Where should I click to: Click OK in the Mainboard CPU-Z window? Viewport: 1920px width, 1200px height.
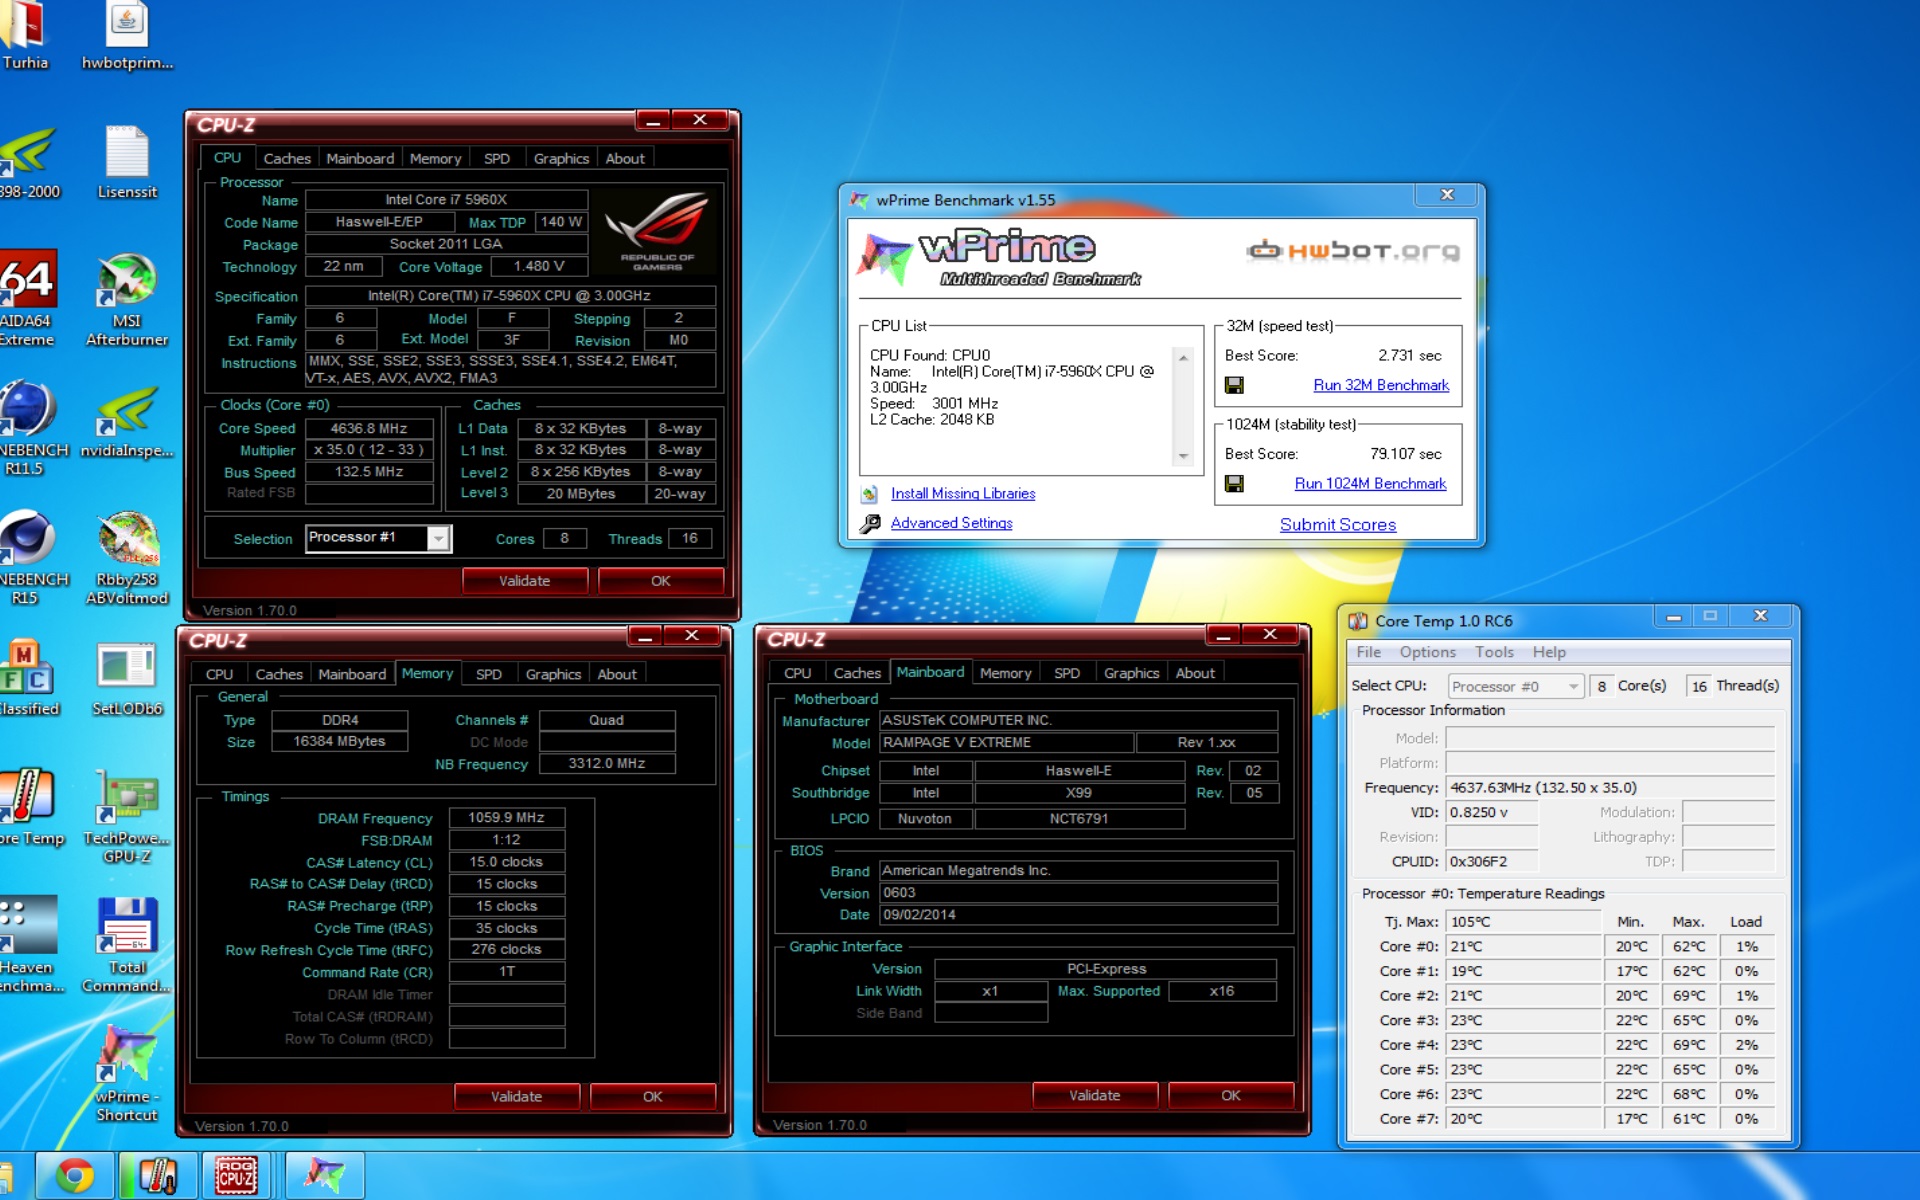point(1231,1096)
